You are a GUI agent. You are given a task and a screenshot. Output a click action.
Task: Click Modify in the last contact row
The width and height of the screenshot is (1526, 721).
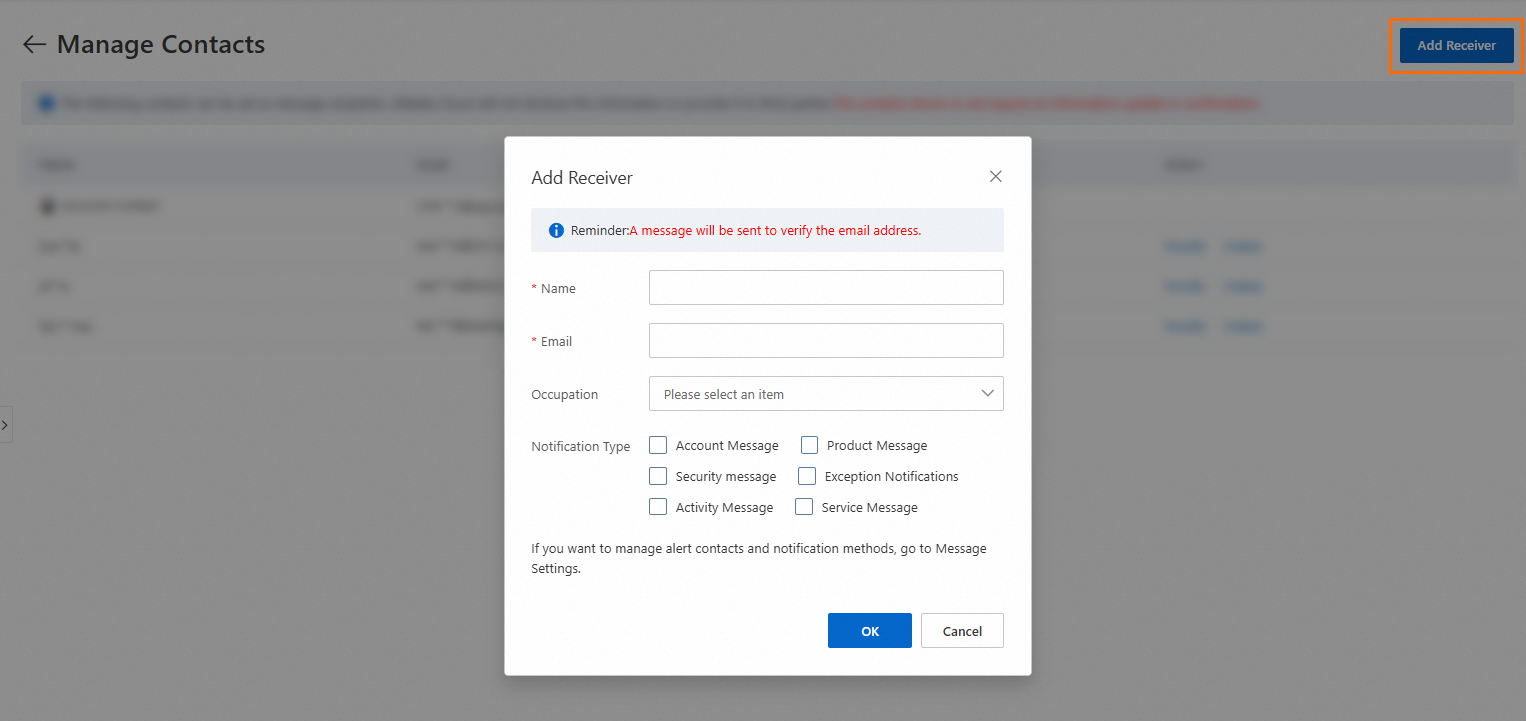[x=1185, y=326]
